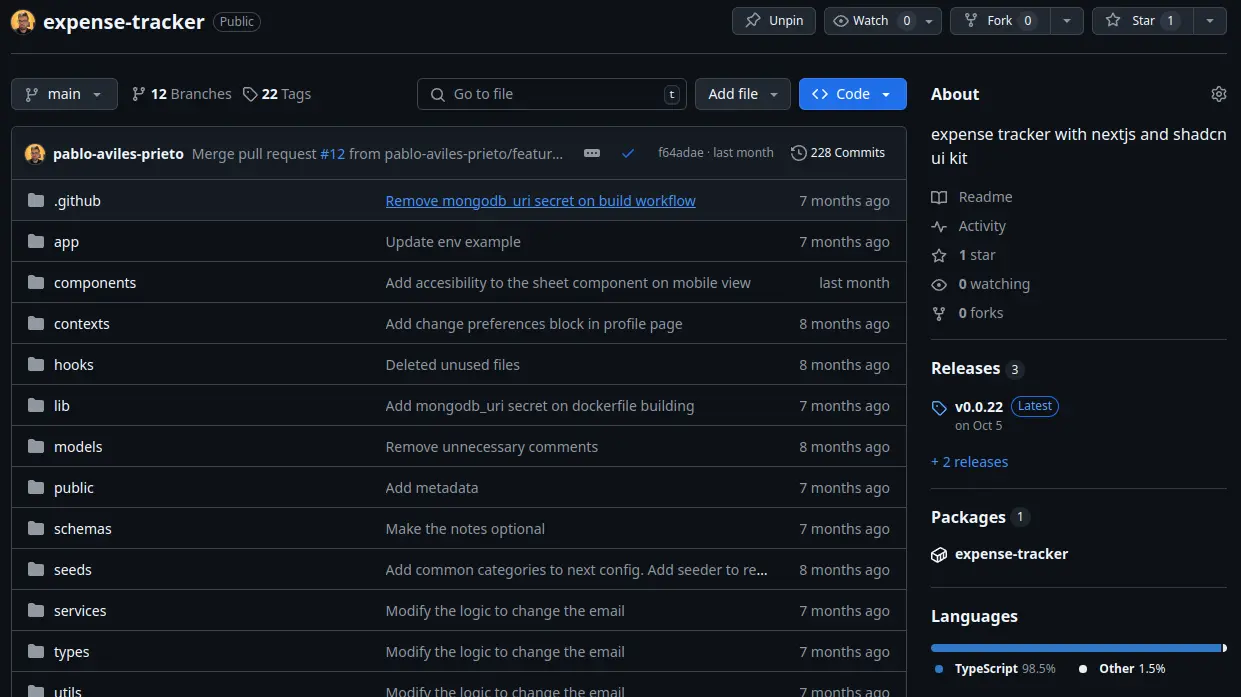Viewport: 1241px width, 697px height.
Task: Click the TypeScript language bar
Action: point(1075,648)
